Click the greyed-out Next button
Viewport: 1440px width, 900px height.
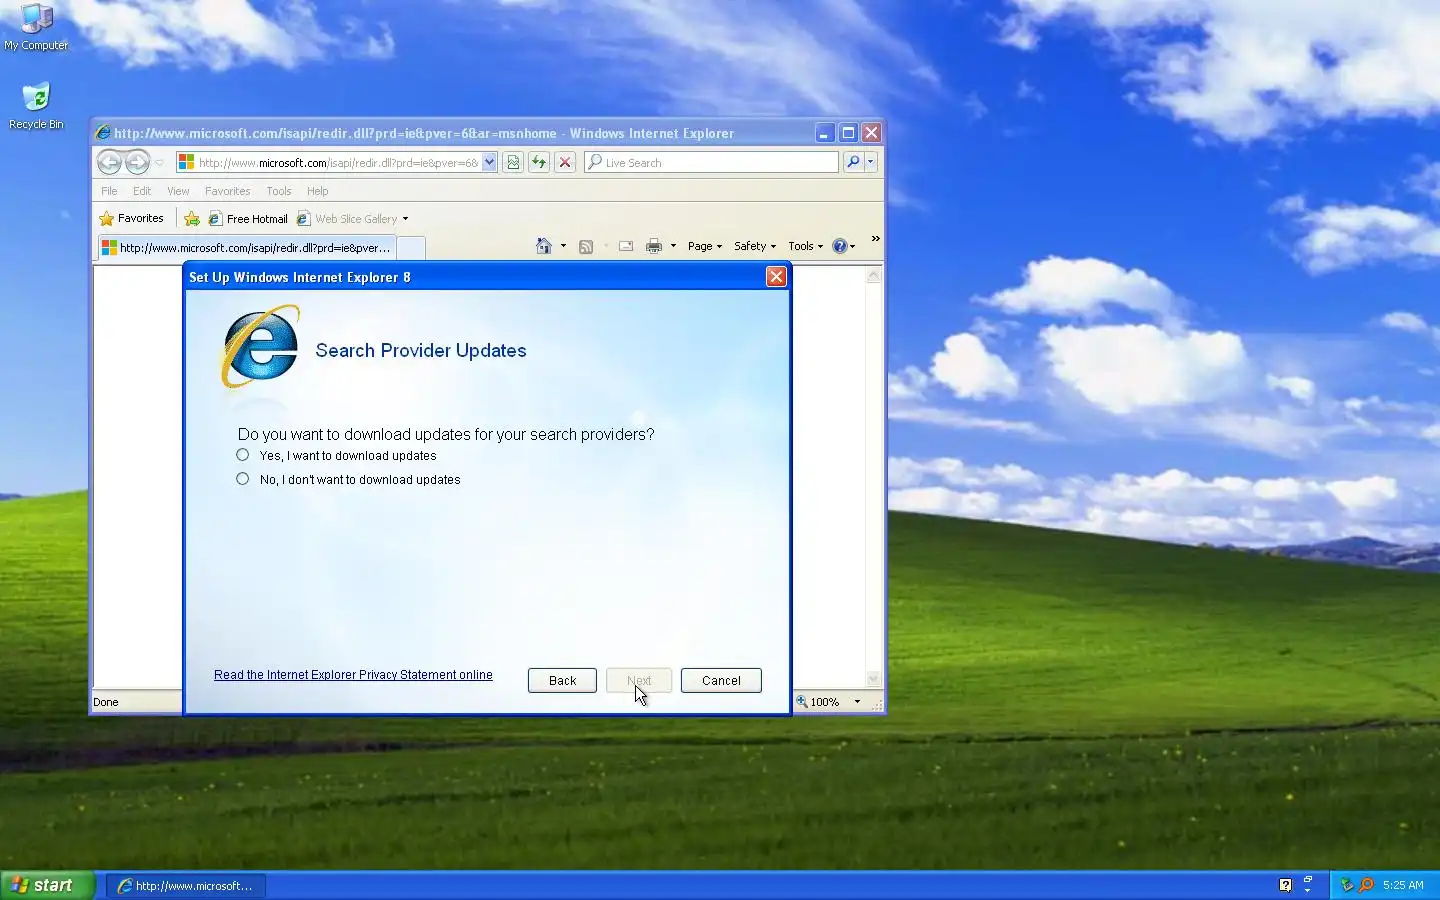click(x=639, y=680)
